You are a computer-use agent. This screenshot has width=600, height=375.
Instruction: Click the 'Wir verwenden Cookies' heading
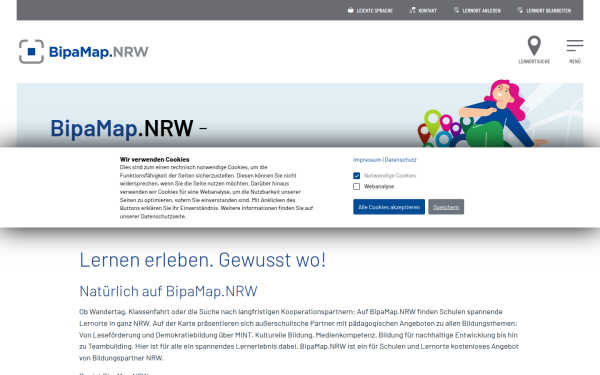[x=155, y=159]
